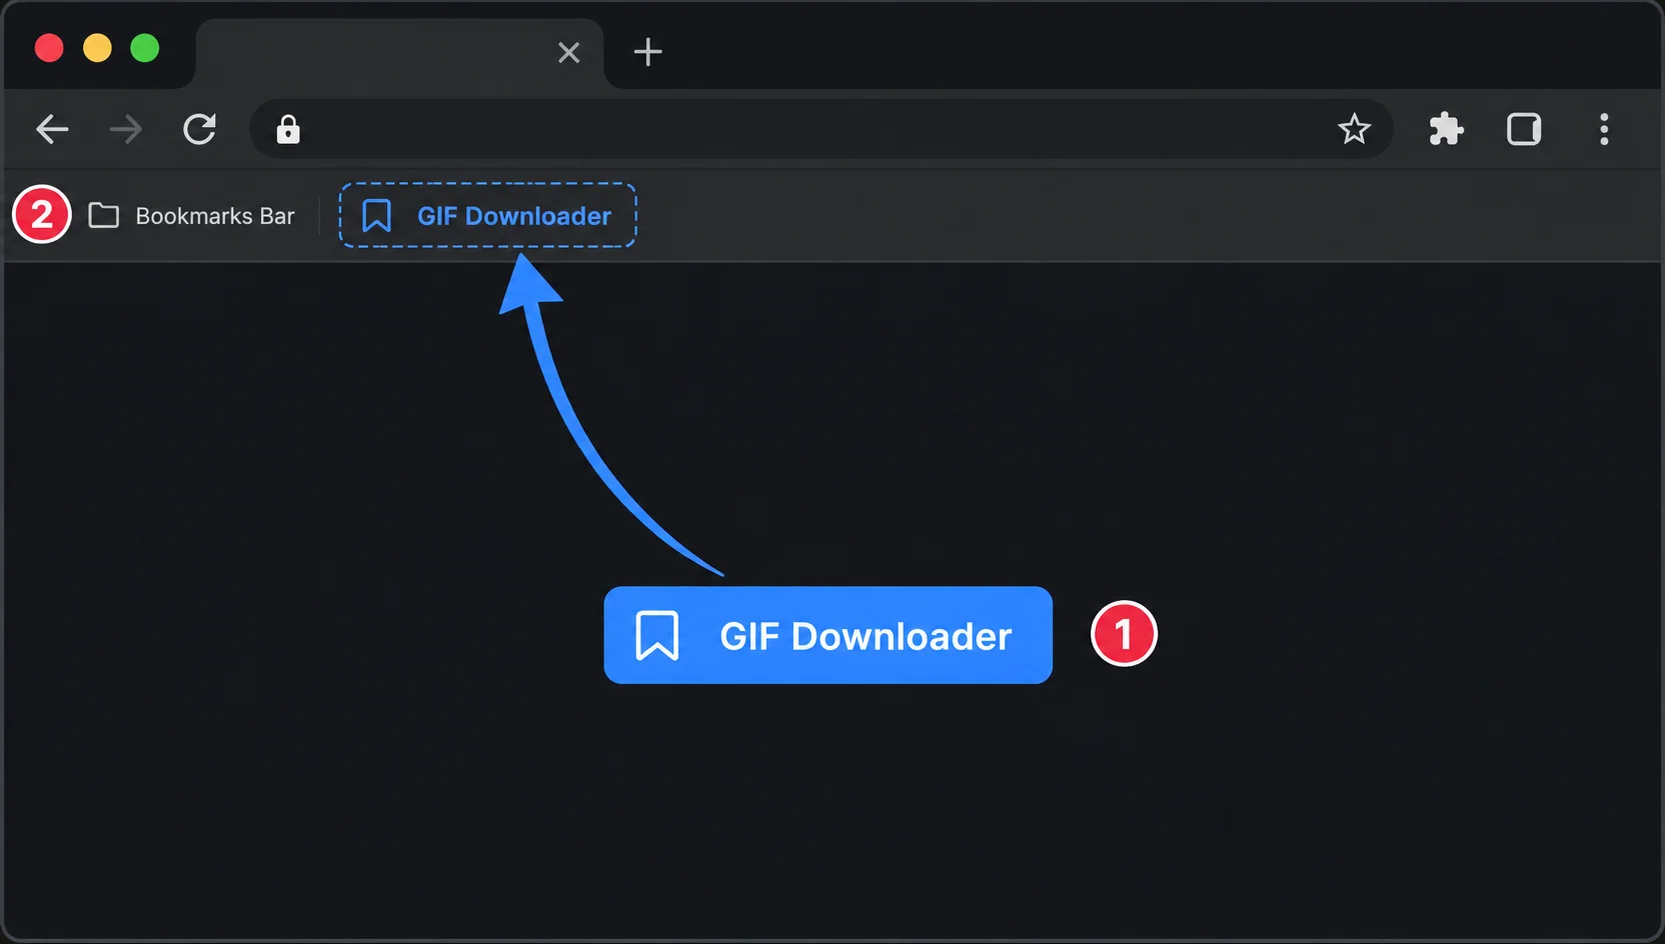The width and height of the screenshot is (1665, 944).
Task: Open the Bookmarks Bar folder
Action: (x=192, y=216)
